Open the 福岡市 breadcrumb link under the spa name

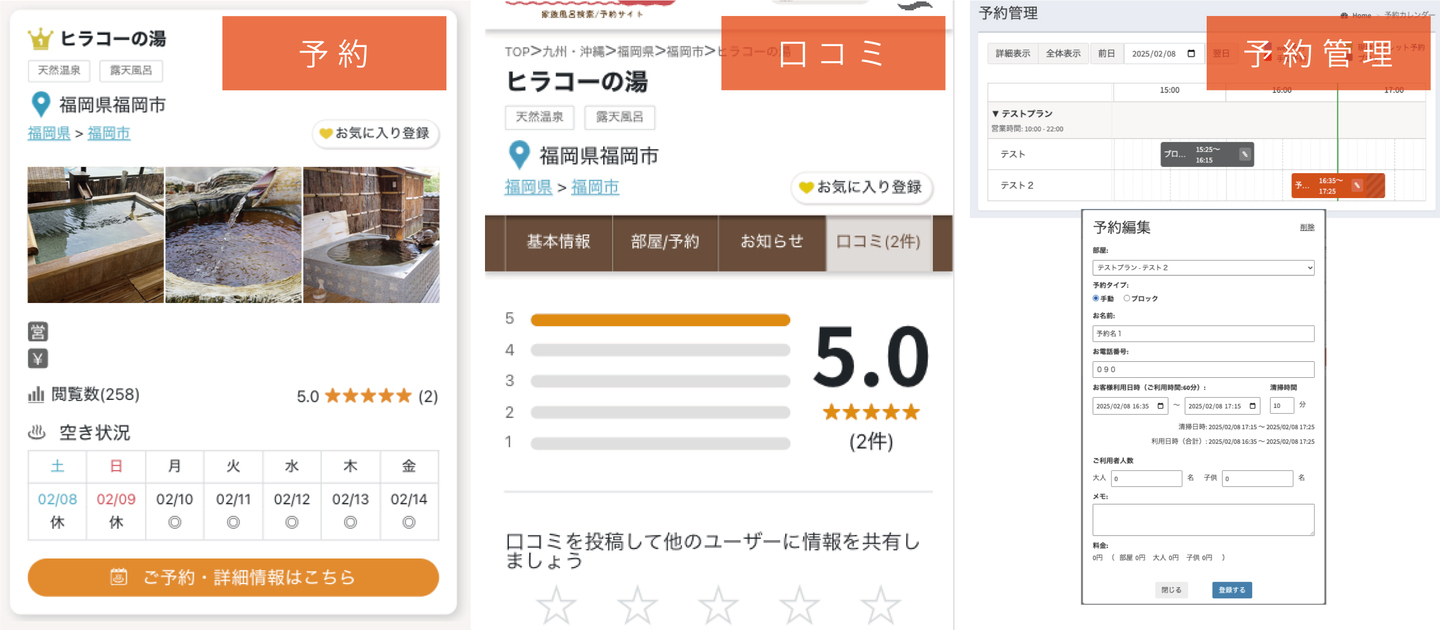coord(109,133)
